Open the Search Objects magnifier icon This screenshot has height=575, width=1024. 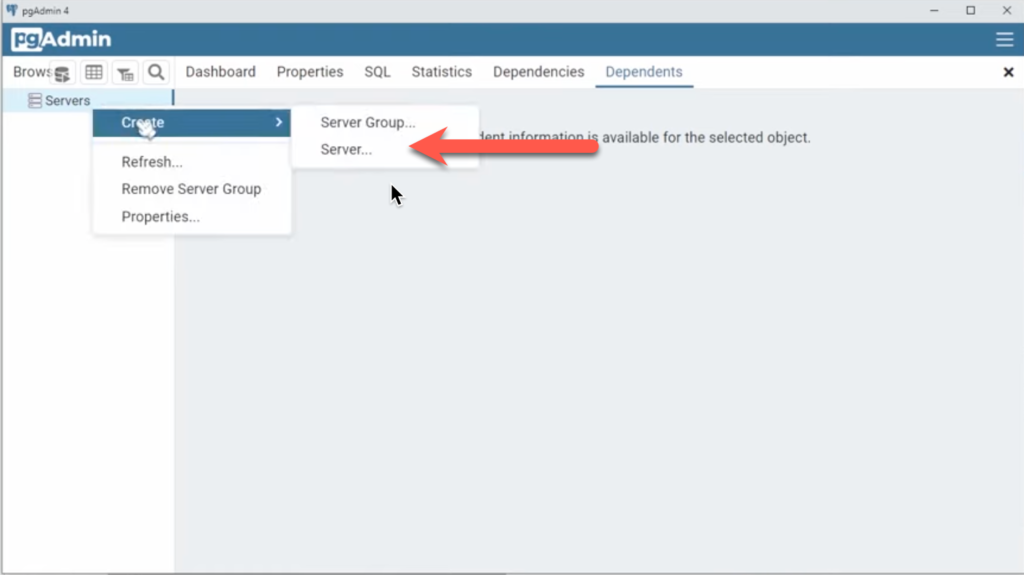coord(156,73)
